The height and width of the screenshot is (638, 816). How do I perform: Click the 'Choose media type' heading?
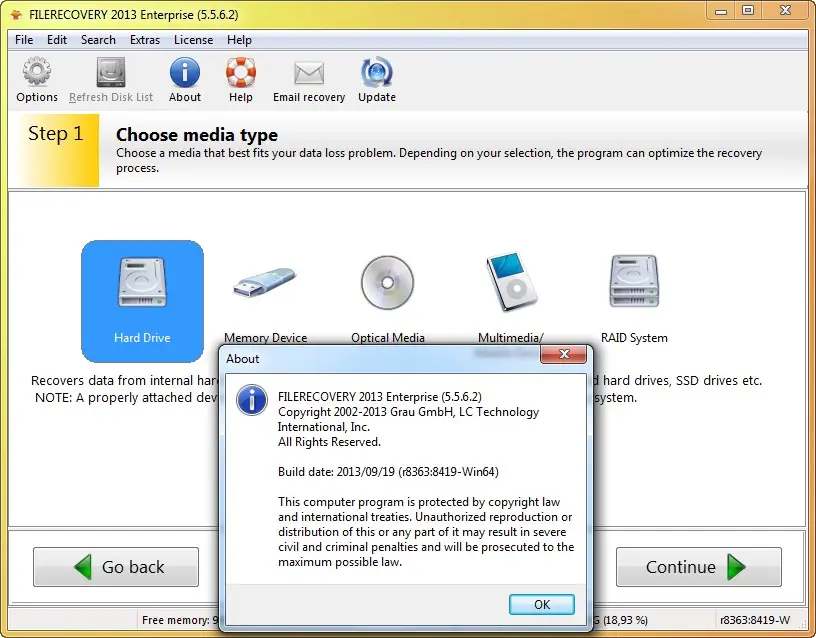click(x=197, y=135)
